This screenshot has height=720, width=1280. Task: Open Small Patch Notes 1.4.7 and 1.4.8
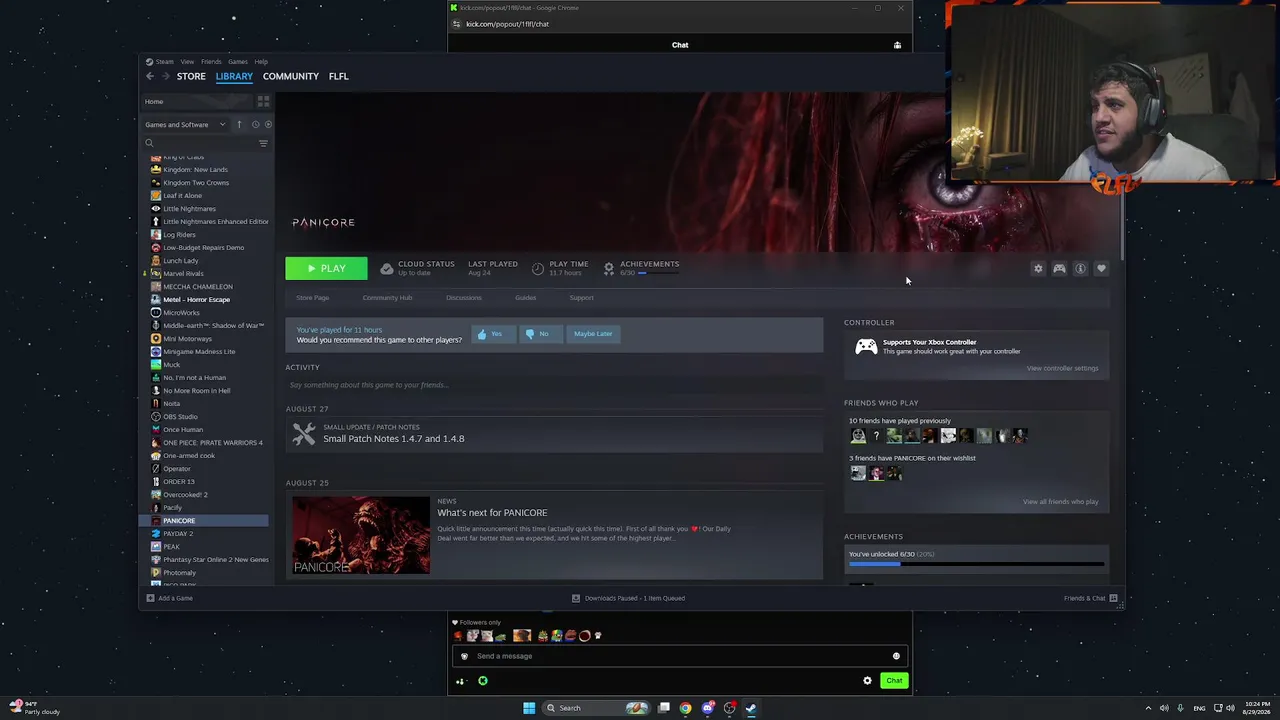click(393, 439)
